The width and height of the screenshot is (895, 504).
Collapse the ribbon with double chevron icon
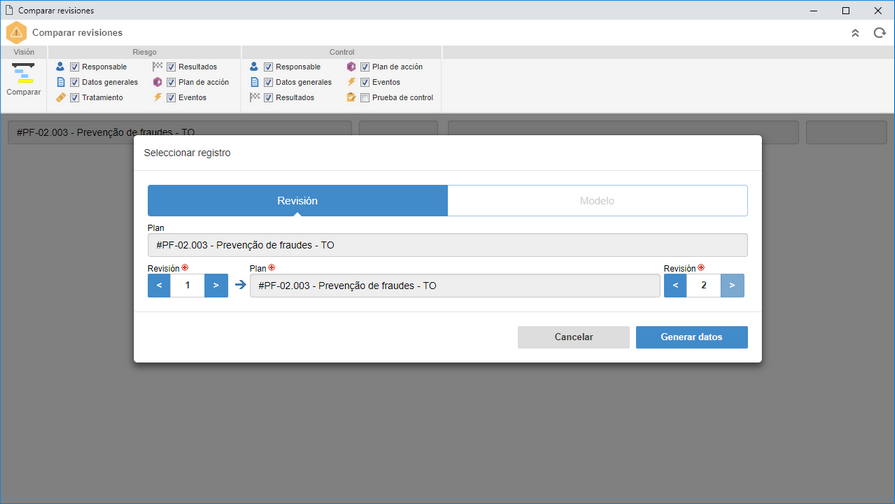click(x=855, y=33)
